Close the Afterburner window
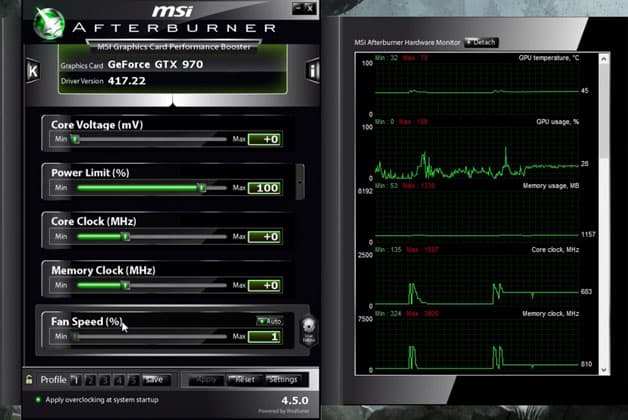This screenshot has width=628, height=420. tap(310, 8)
